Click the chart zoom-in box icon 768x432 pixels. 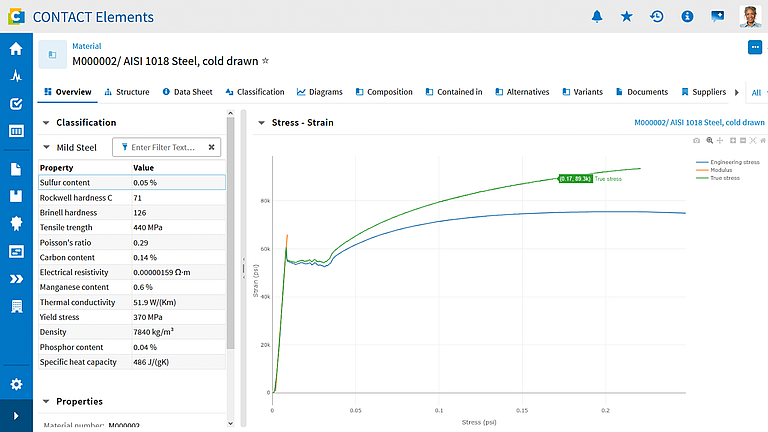733,141
